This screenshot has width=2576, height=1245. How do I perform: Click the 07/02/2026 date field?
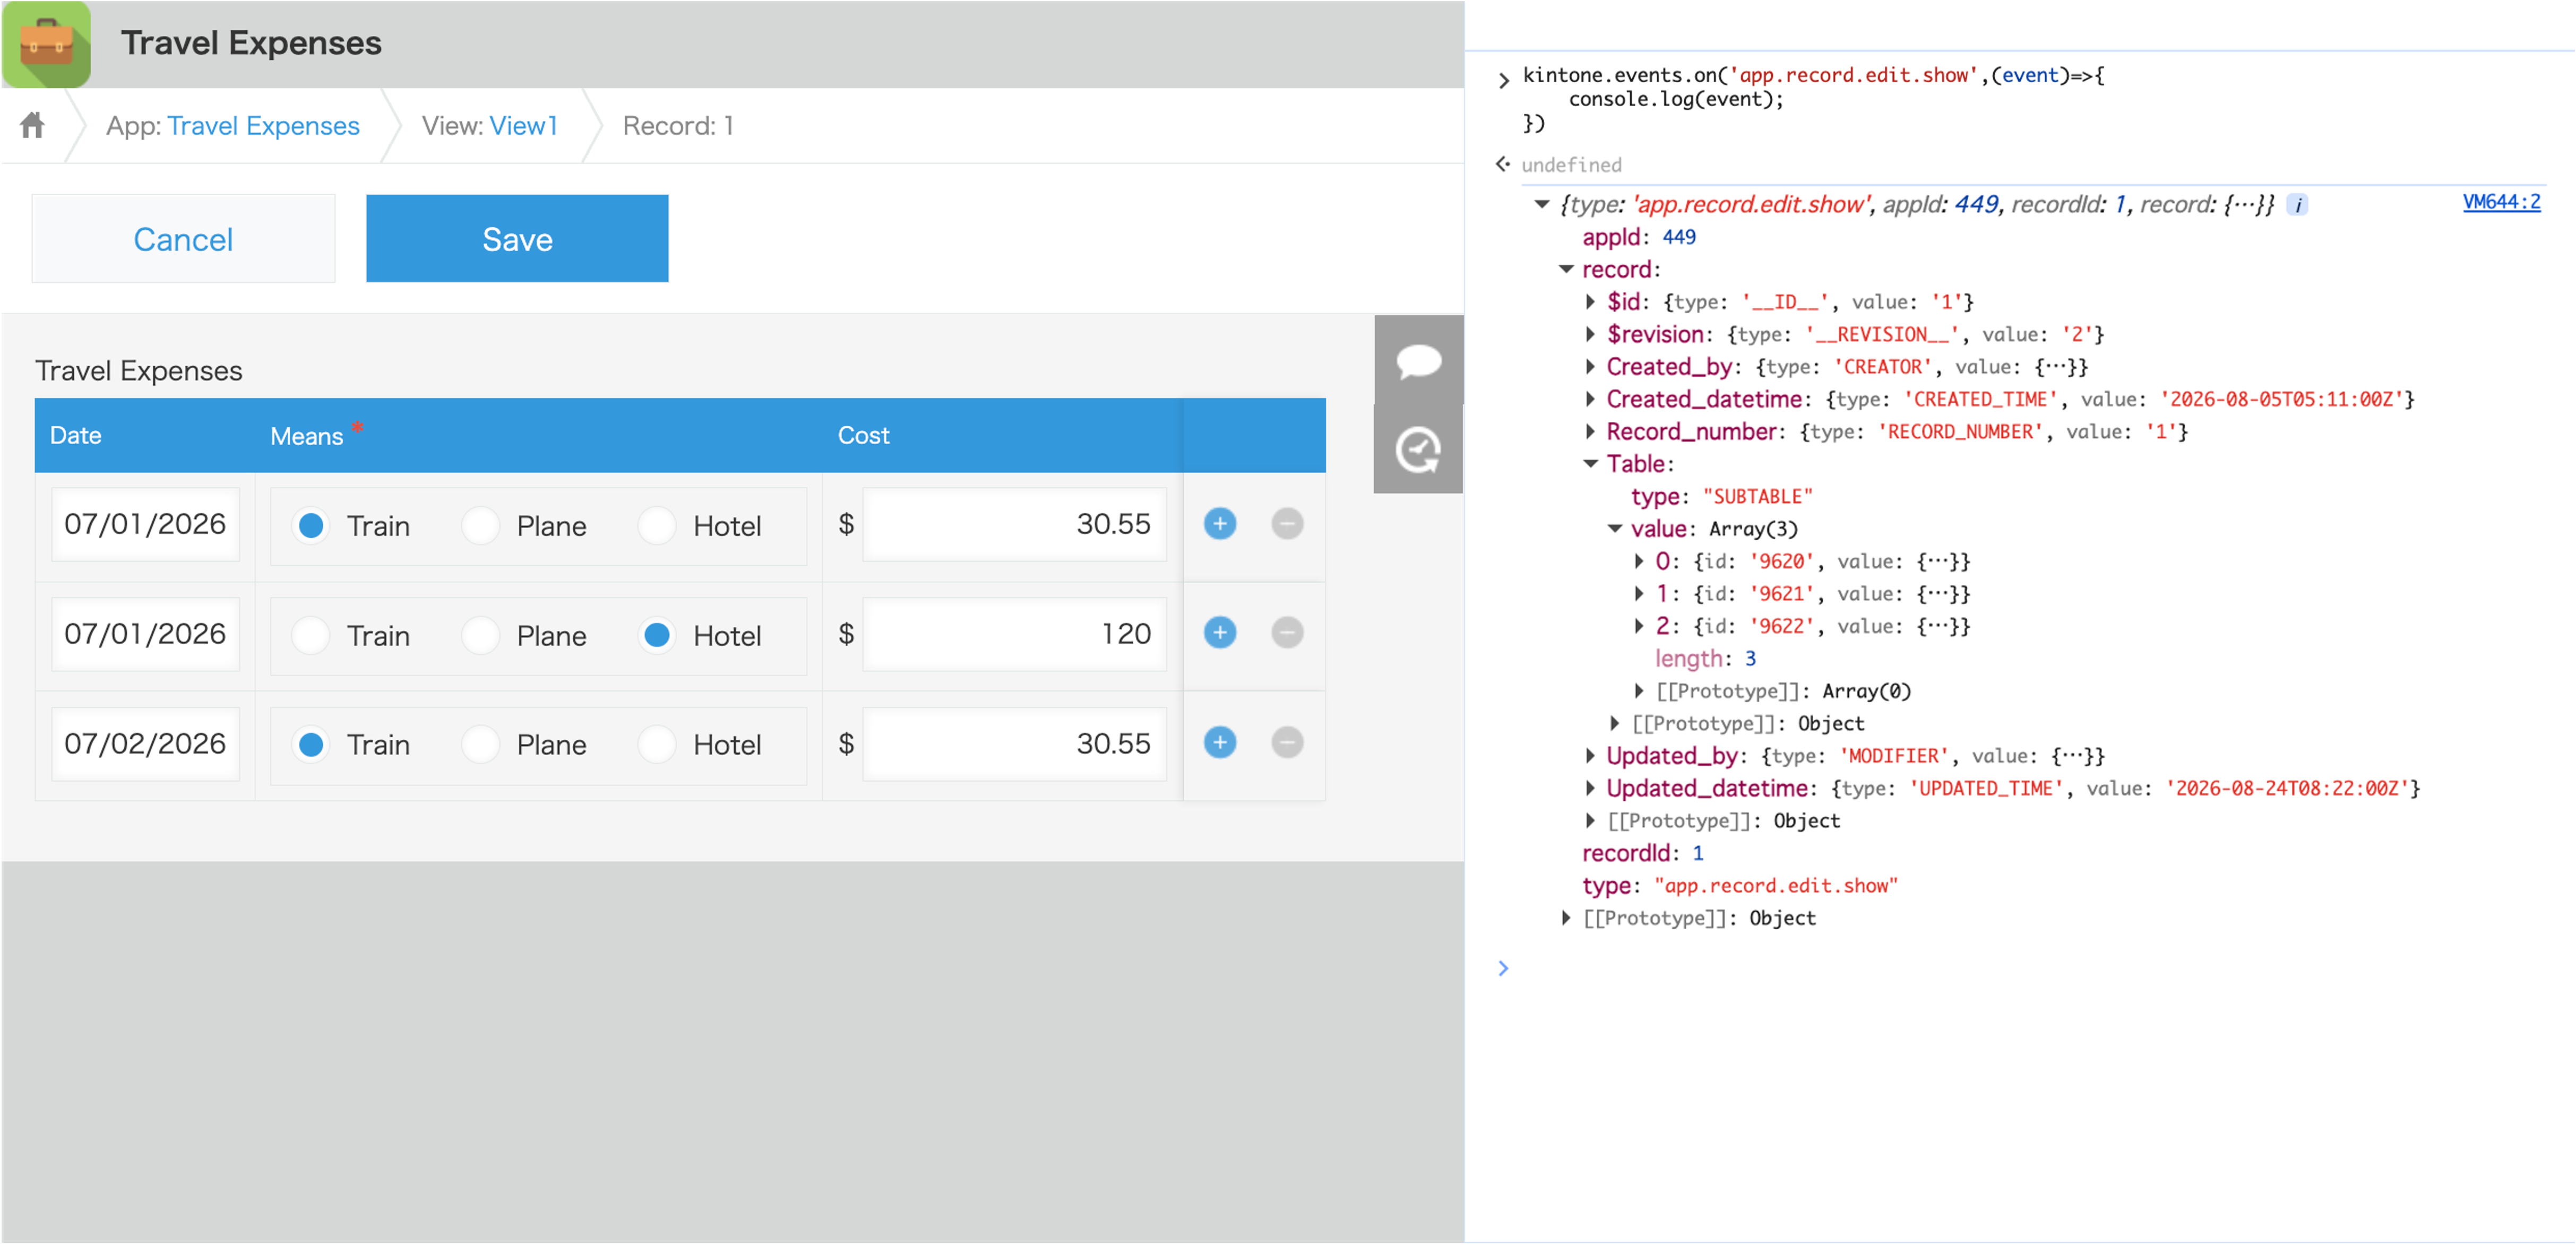click(145, 744)
